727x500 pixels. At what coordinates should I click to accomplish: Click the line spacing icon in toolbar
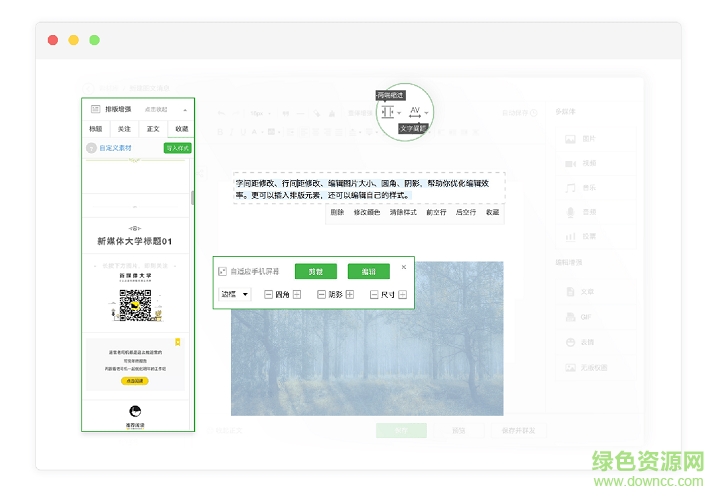click(388, 112)
